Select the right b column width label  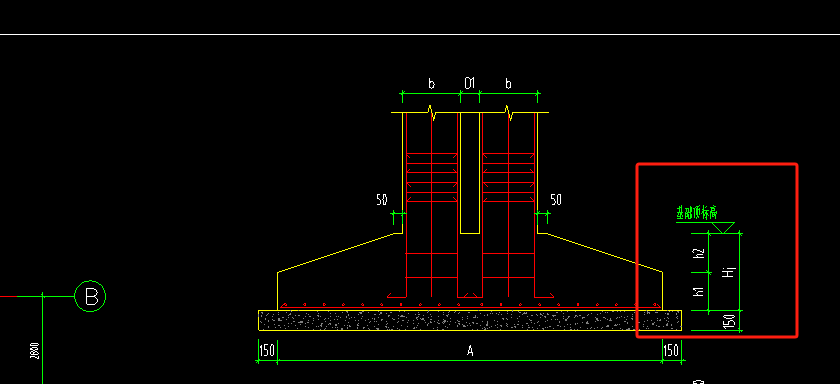tap(508, 84)
